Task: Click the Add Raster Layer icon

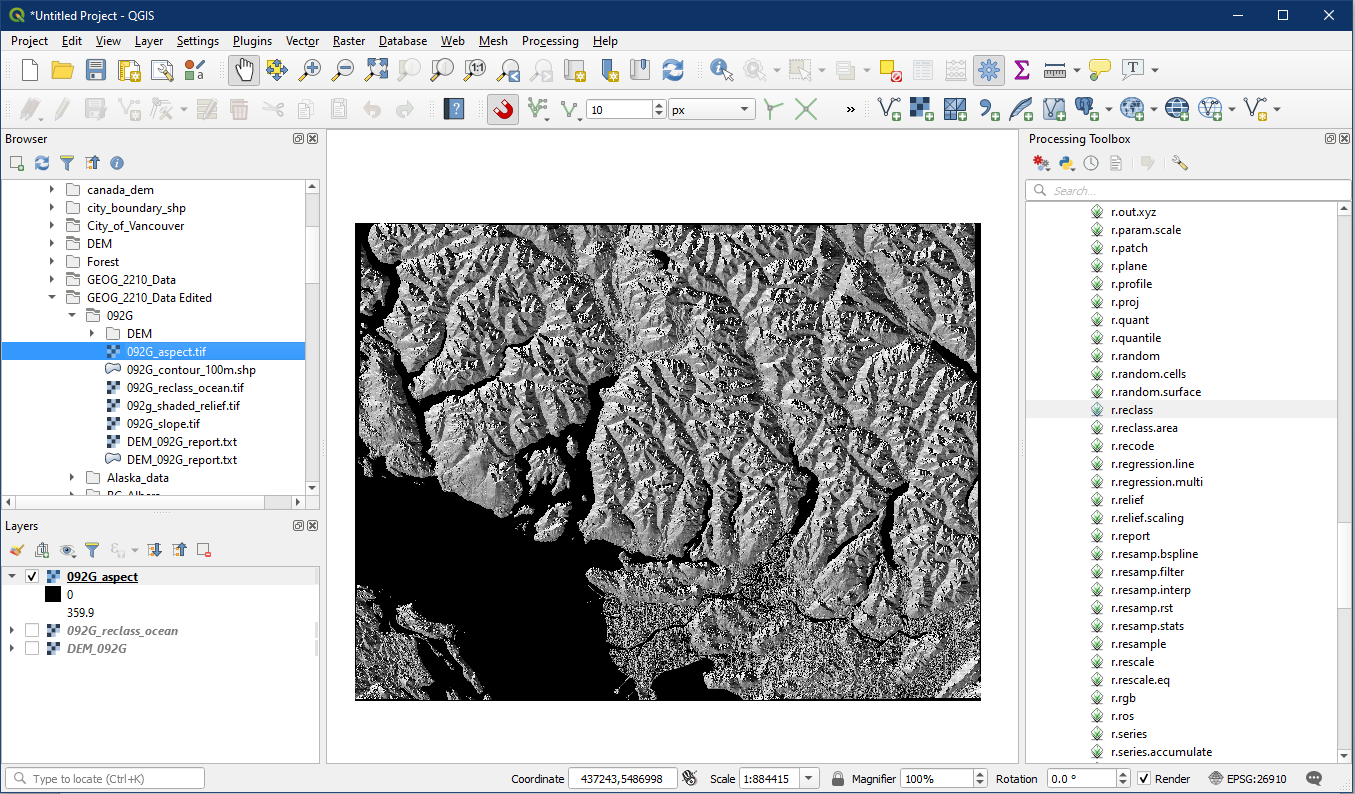Action: click(x=923, y=109)
